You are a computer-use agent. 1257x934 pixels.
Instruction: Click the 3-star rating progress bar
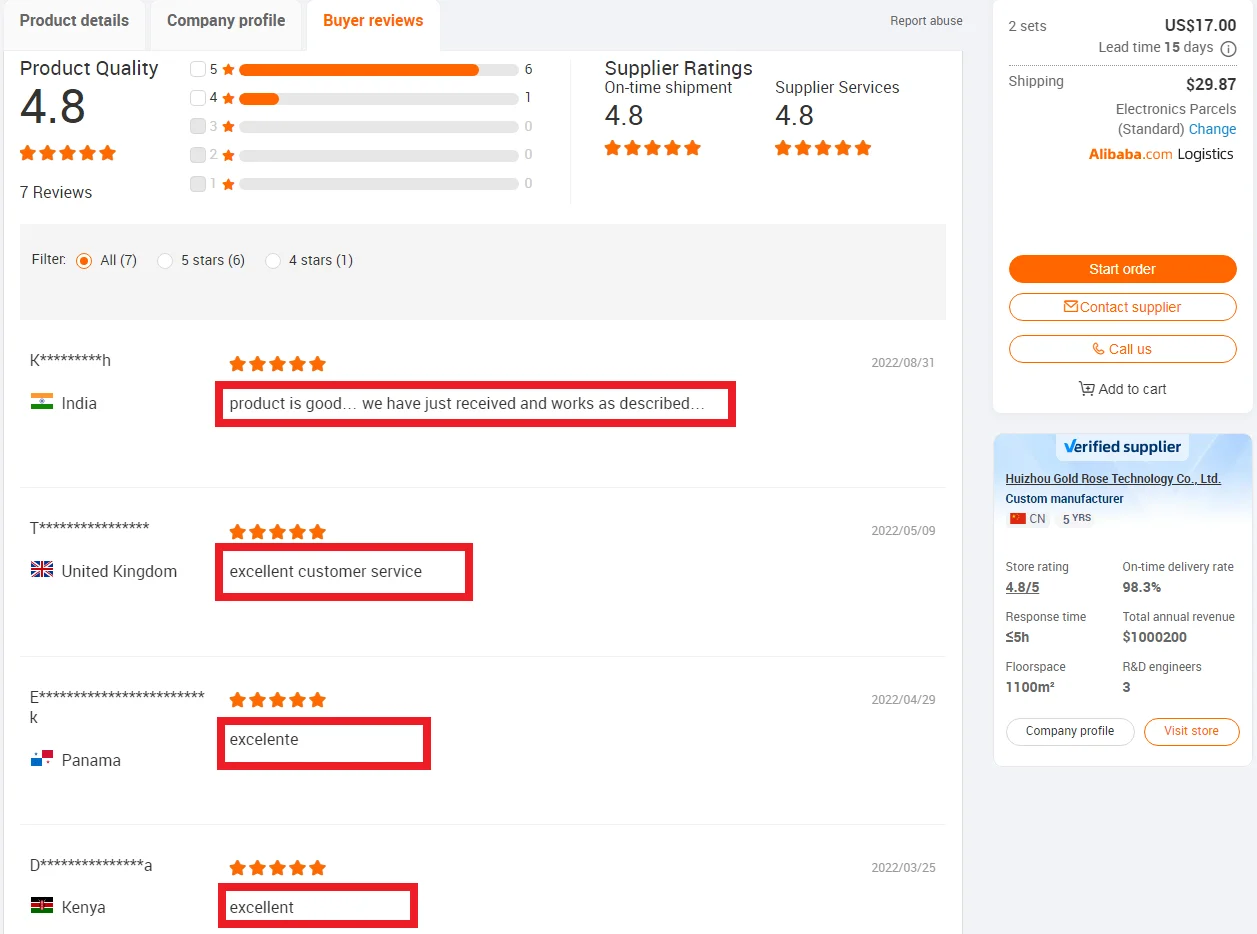[379, 126]
